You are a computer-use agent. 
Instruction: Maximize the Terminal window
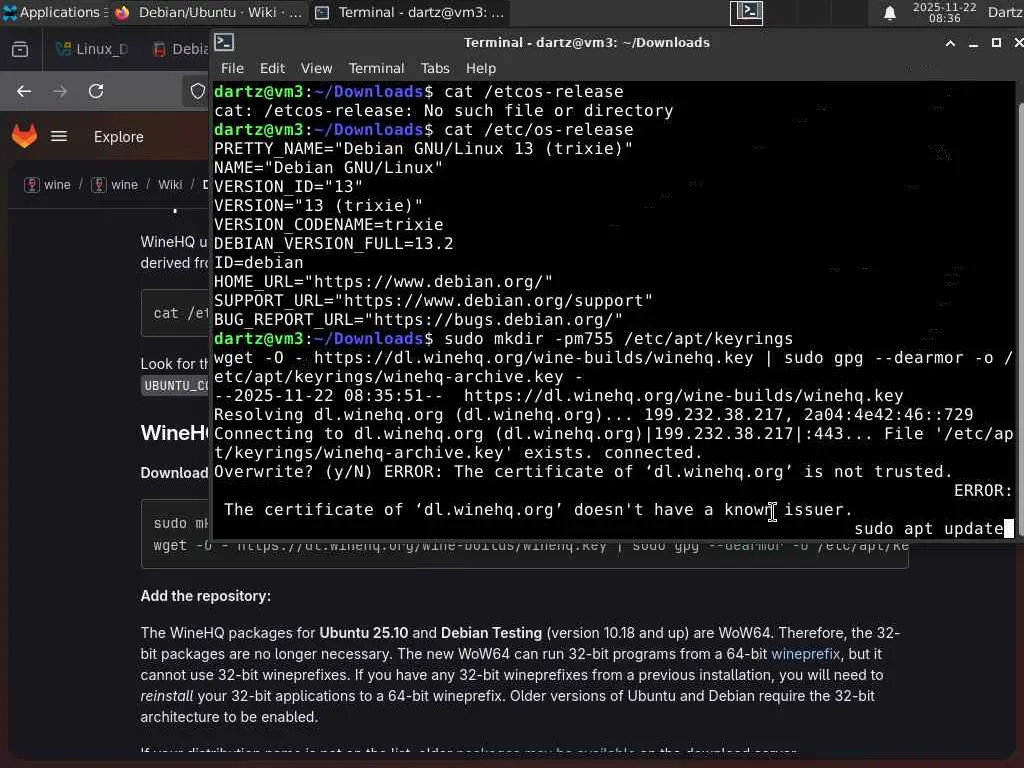pos(996,43)
